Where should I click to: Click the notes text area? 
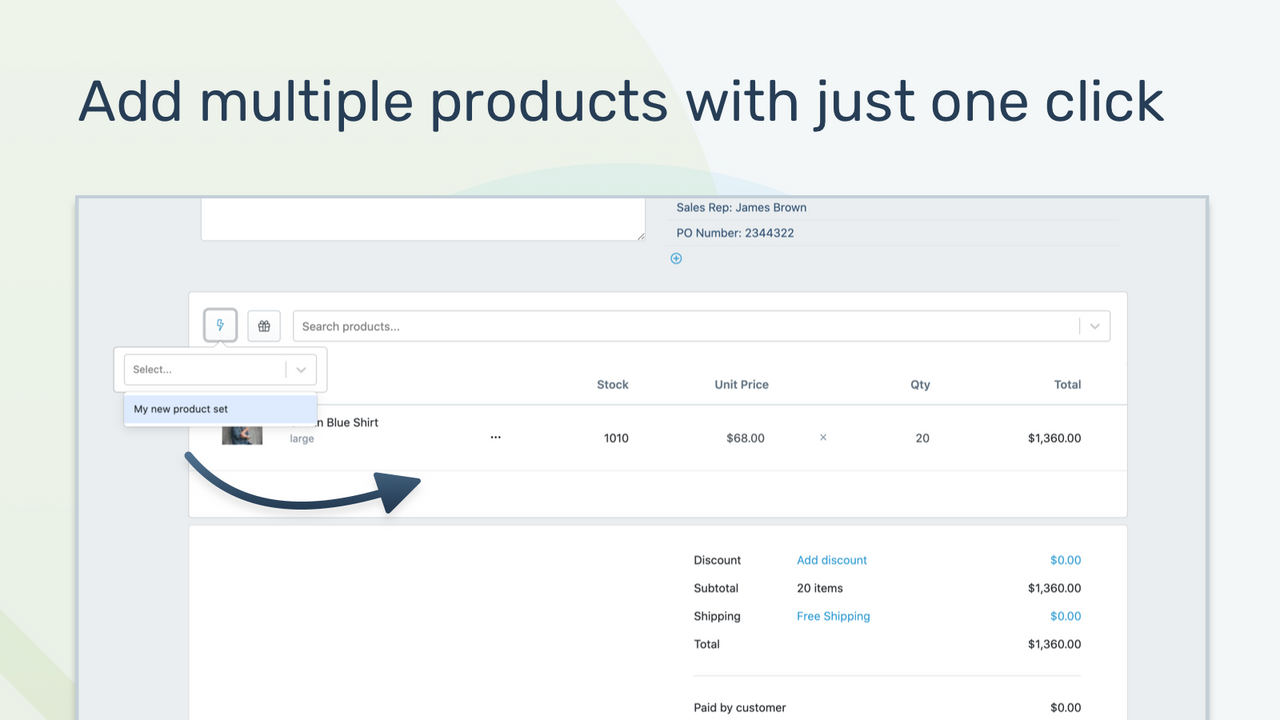click(x=423, y=219)
